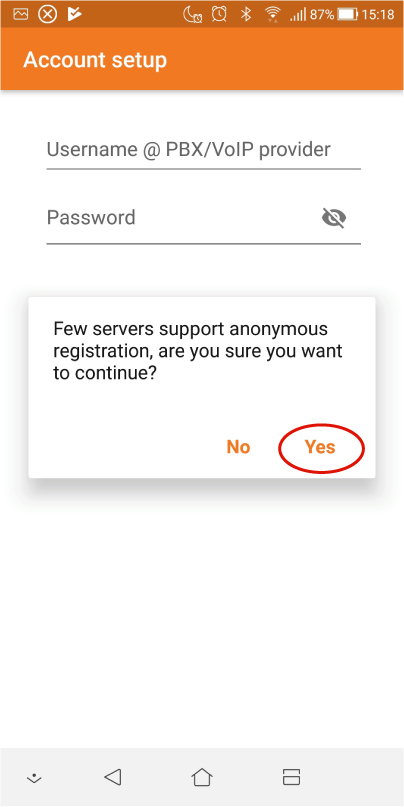Image resolution: width=404 pixels, height=807 pixels.
Task: Tap the Android back navigation icon
Action: pyautogui.click(x=113, y=777)
